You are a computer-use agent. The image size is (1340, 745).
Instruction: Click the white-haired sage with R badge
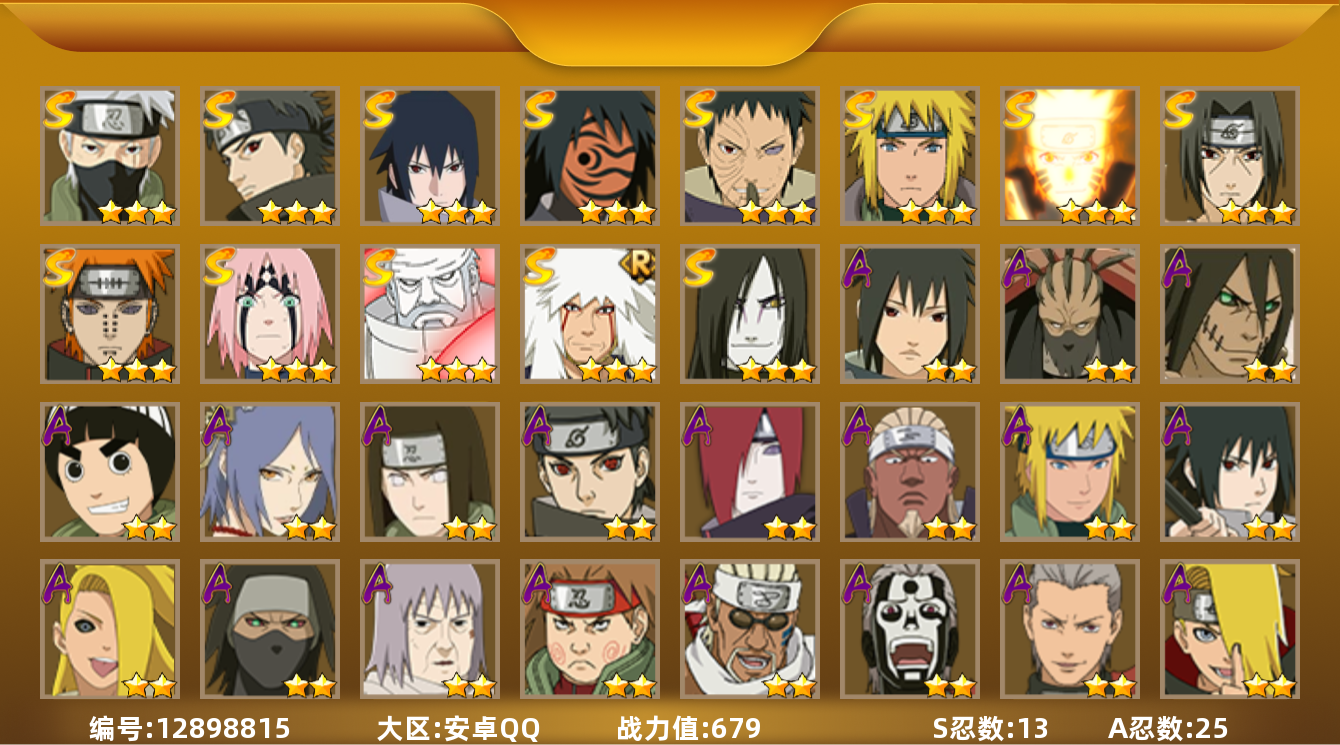590,314
